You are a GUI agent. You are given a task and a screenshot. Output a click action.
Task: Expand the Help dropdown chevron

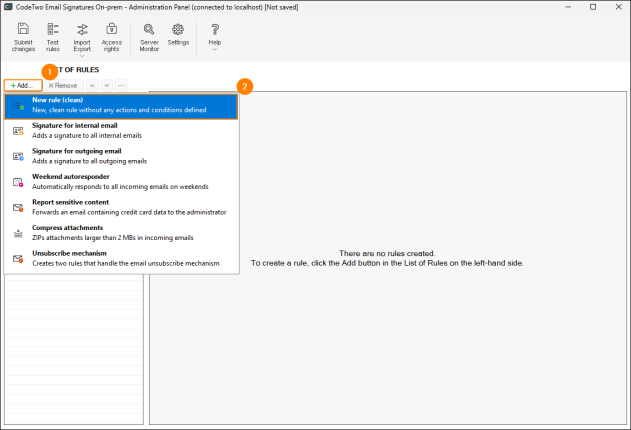click(214, 49)
